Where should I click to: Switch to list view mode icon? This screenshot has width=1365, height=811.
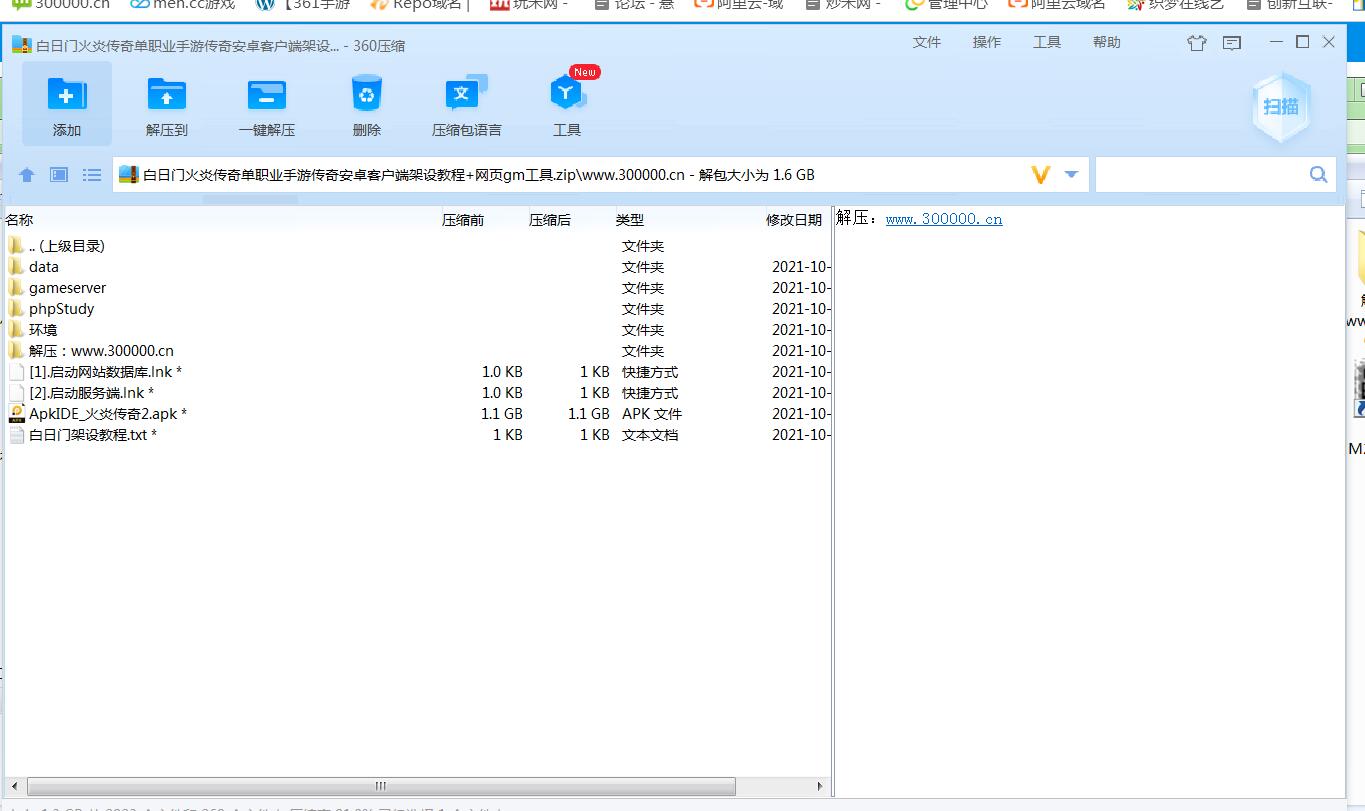[92, 175]
